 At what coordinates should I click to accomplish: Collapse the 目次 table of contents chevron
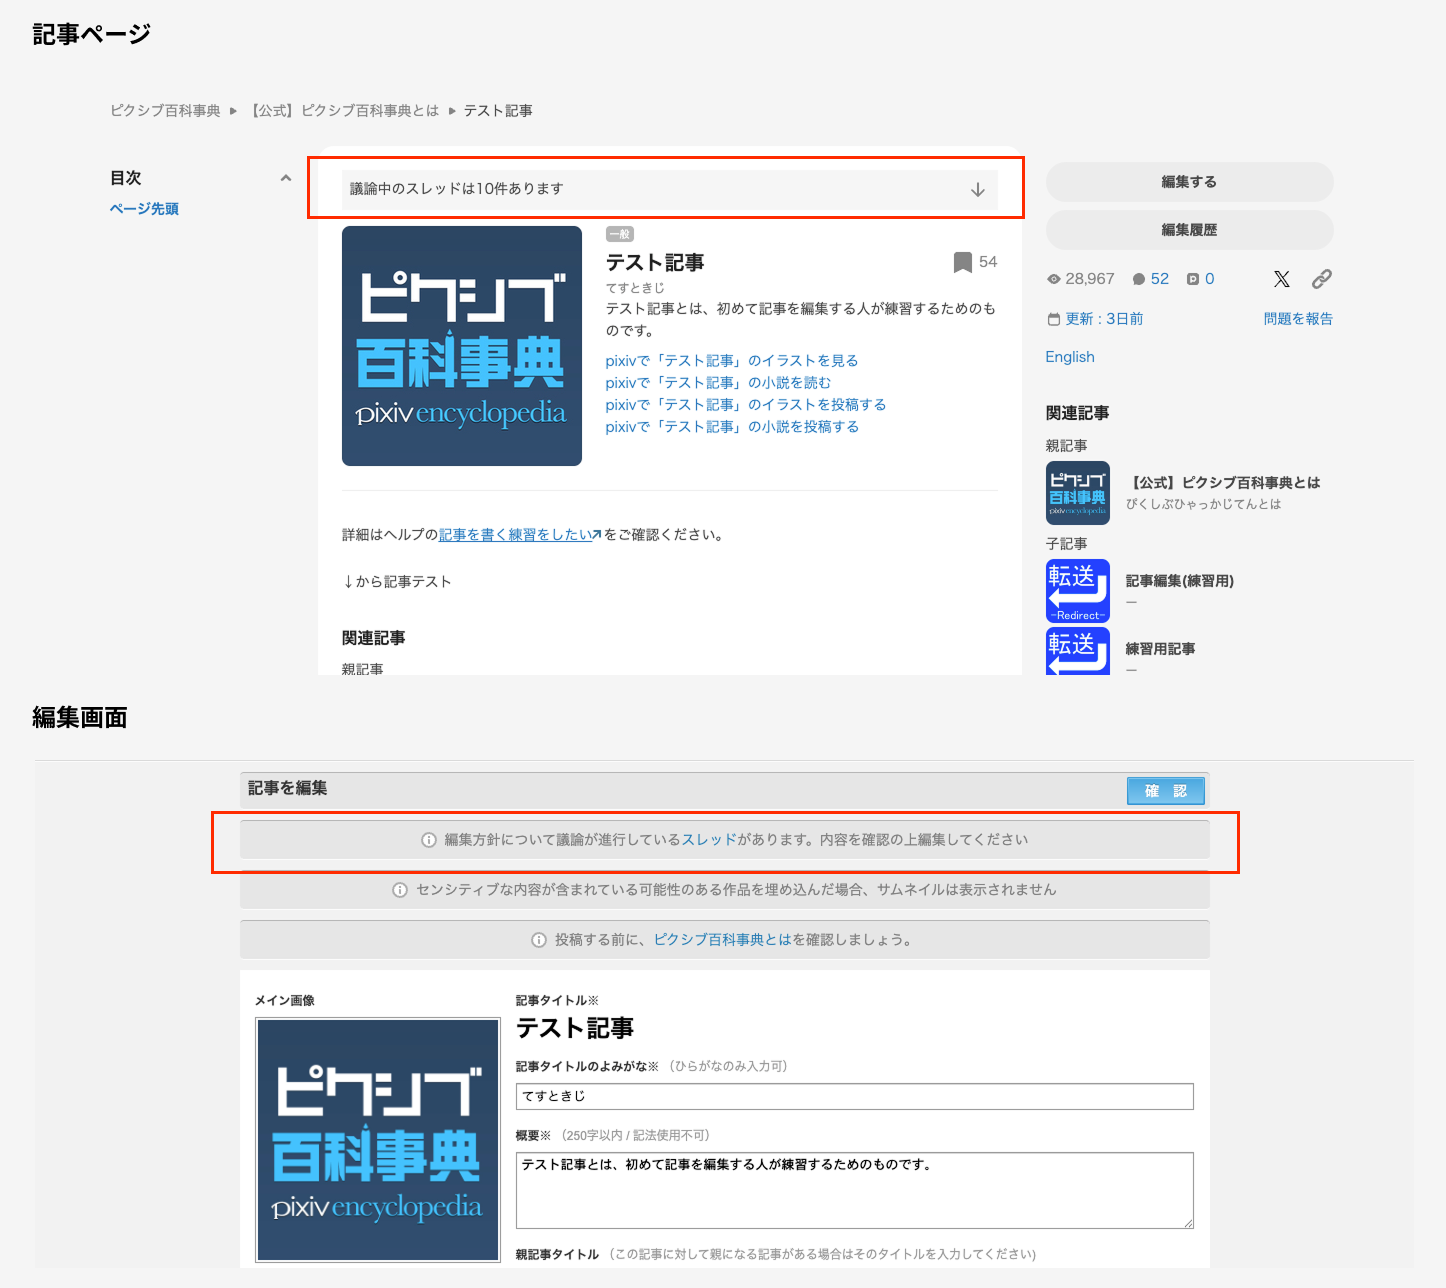[286, 178]
